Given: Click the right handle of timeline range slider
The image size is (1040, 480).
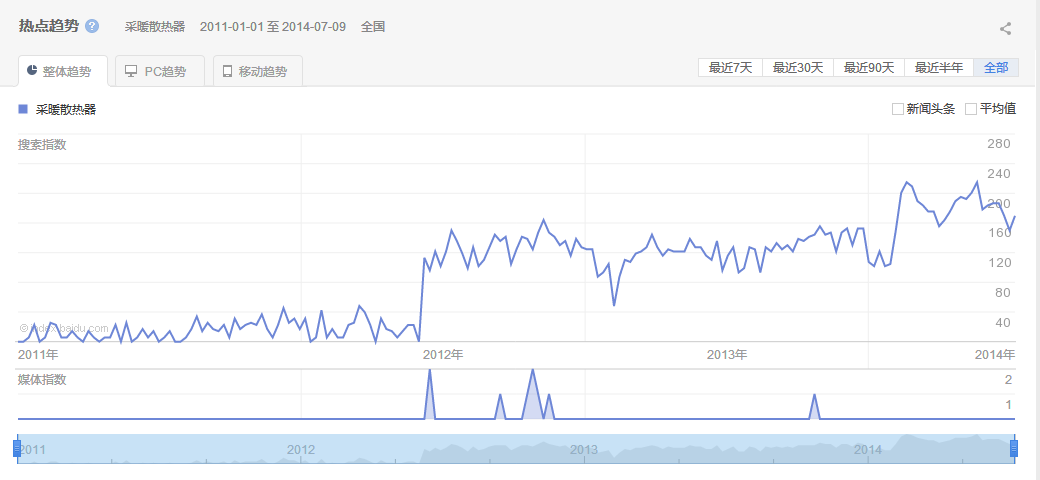Looking at the screenshot, I should point(1013,448).
